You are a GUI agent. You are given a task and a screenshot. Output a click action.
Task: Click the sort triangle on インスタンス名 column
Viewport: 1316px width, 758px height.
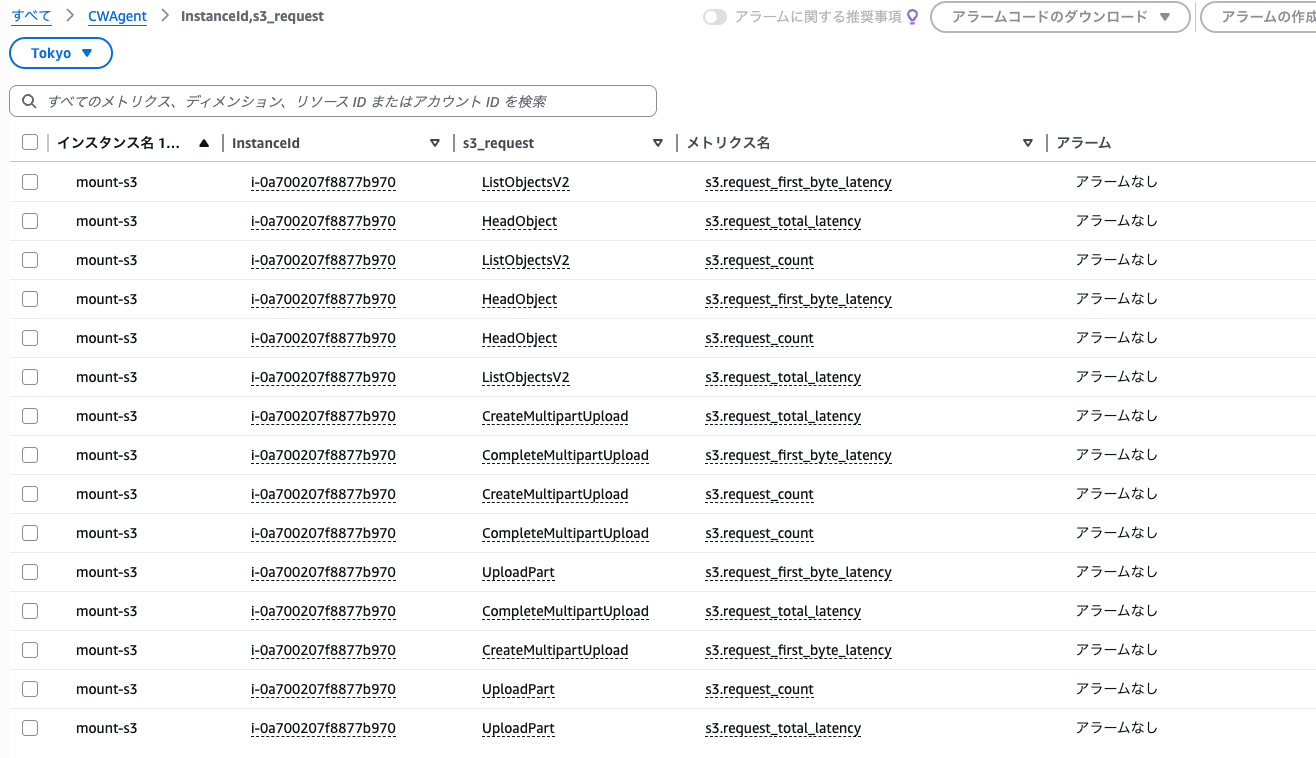click(x=204, y=143)
